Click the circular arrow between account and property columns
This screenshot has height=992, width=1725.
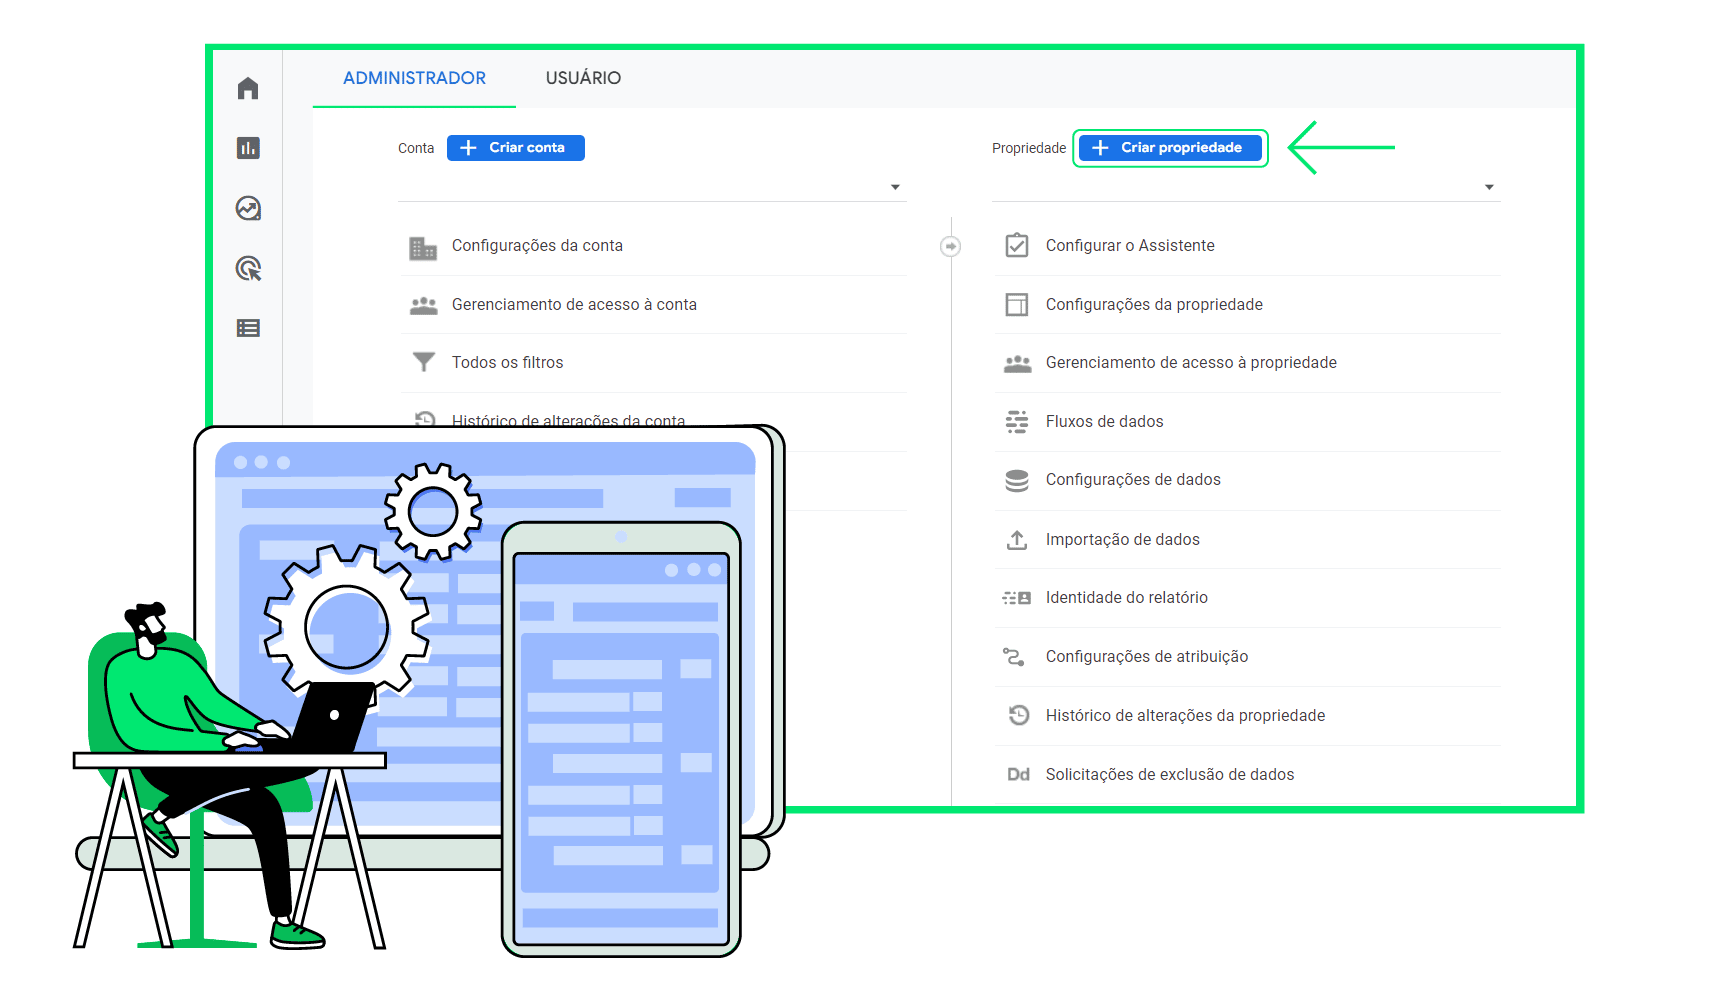tap(951, 246)
